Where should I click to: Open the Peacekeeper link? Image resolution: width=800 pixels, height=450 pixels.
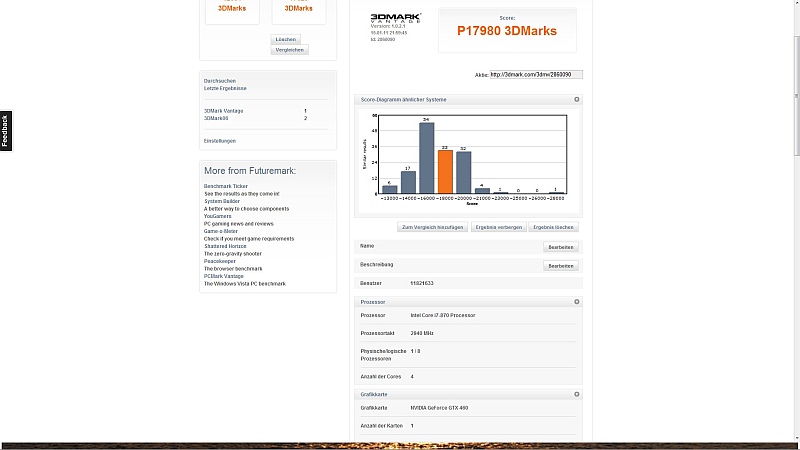click(x=219, y=261)
